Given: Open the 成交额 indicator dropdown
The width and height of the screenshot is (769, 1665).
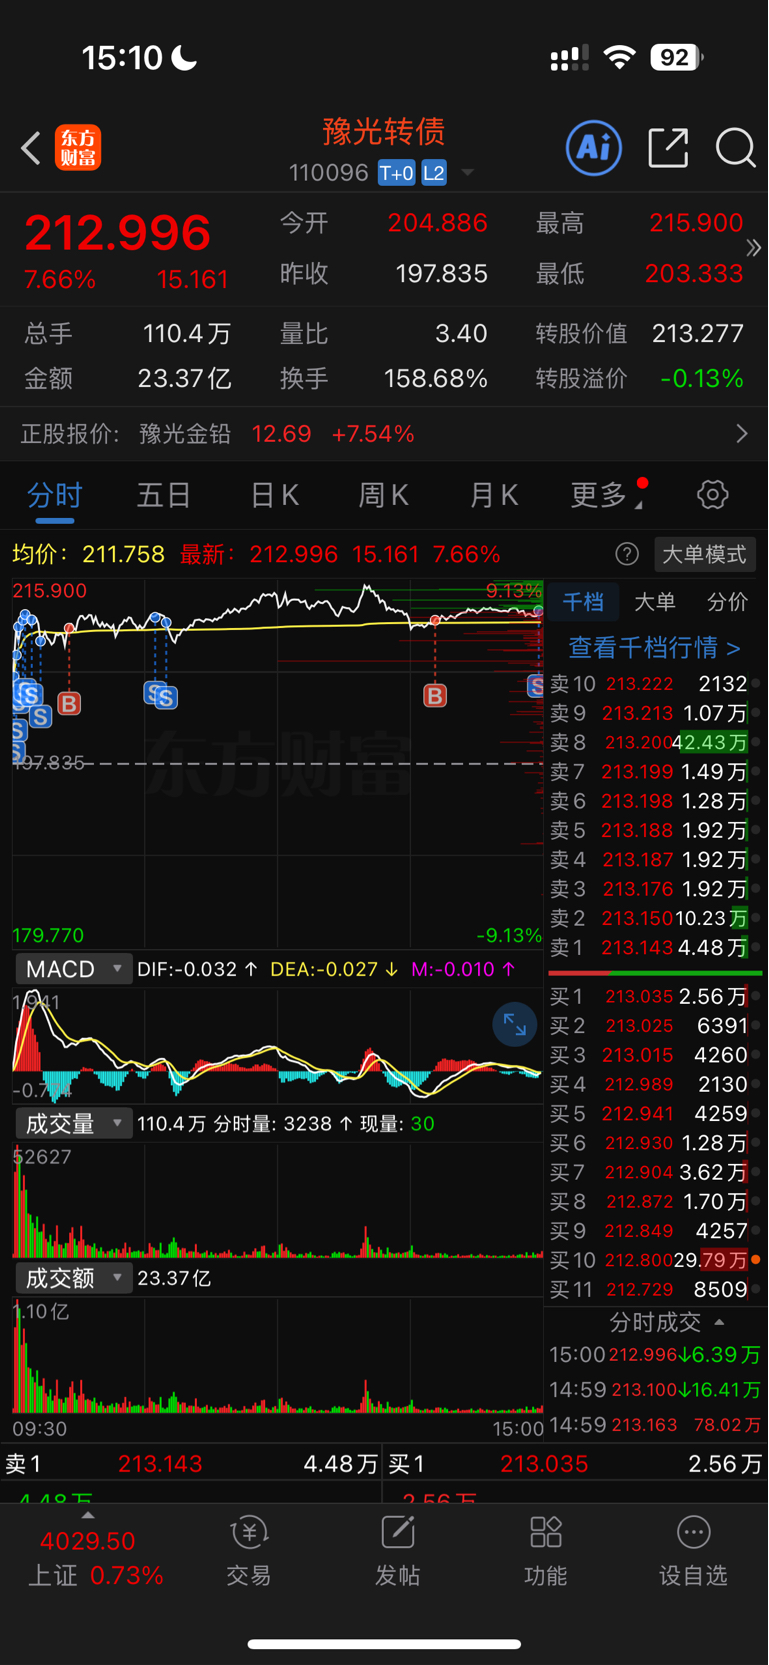Looking at the screenshot, I should pyautogui.click(x=73, y=1278).
